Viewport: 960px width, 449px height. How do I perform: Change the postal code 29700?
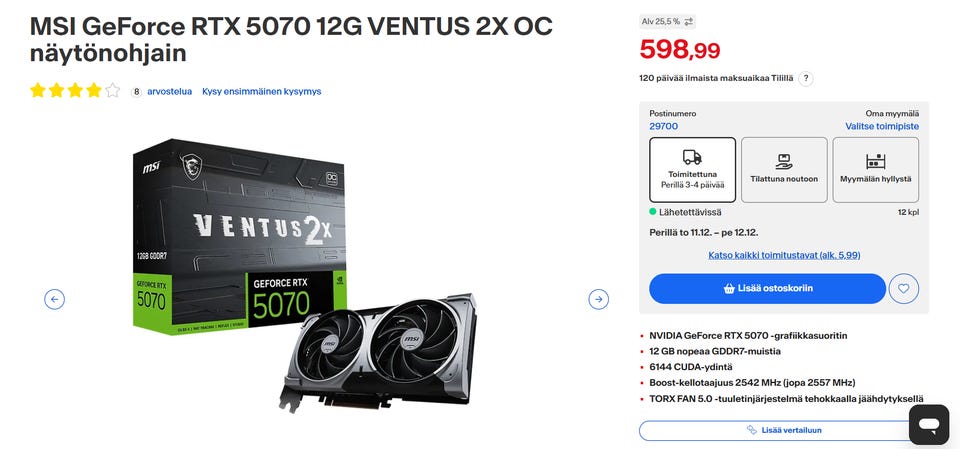click(664, 126)
